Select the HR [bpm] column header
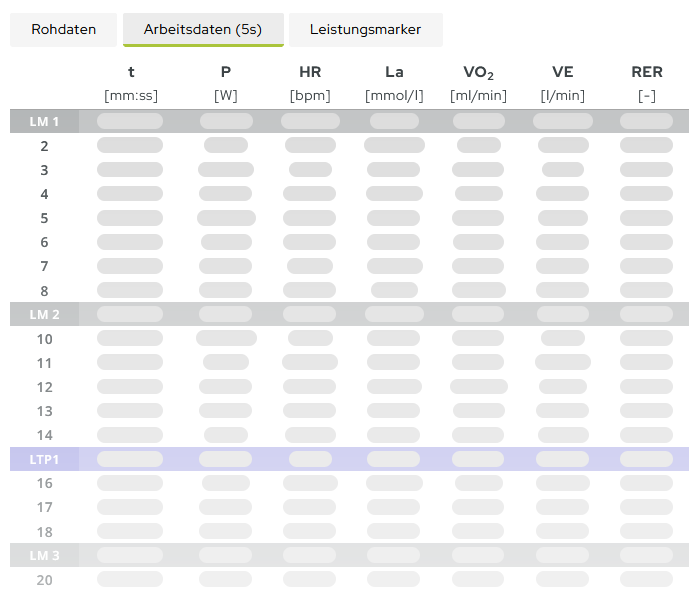This screenshot has height=600, width=700. click(310, 83)
